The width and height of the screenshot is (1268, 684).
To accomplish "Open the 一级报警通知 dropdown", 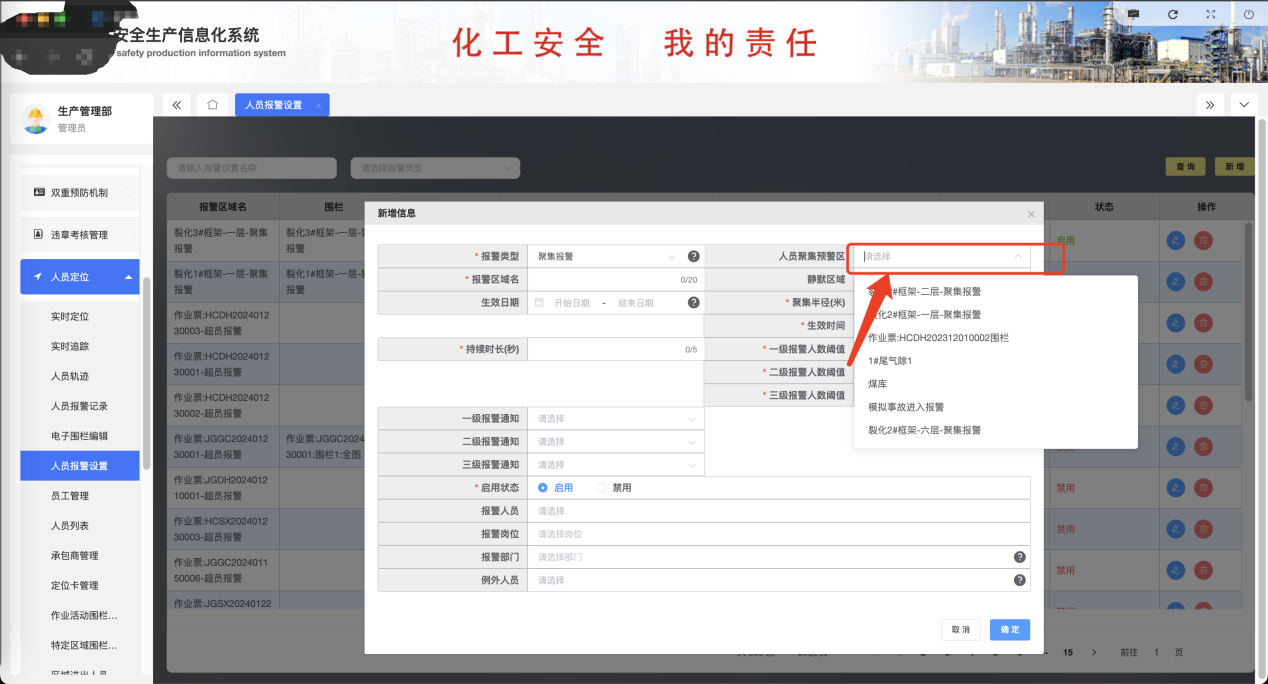I will pos(615,419).
